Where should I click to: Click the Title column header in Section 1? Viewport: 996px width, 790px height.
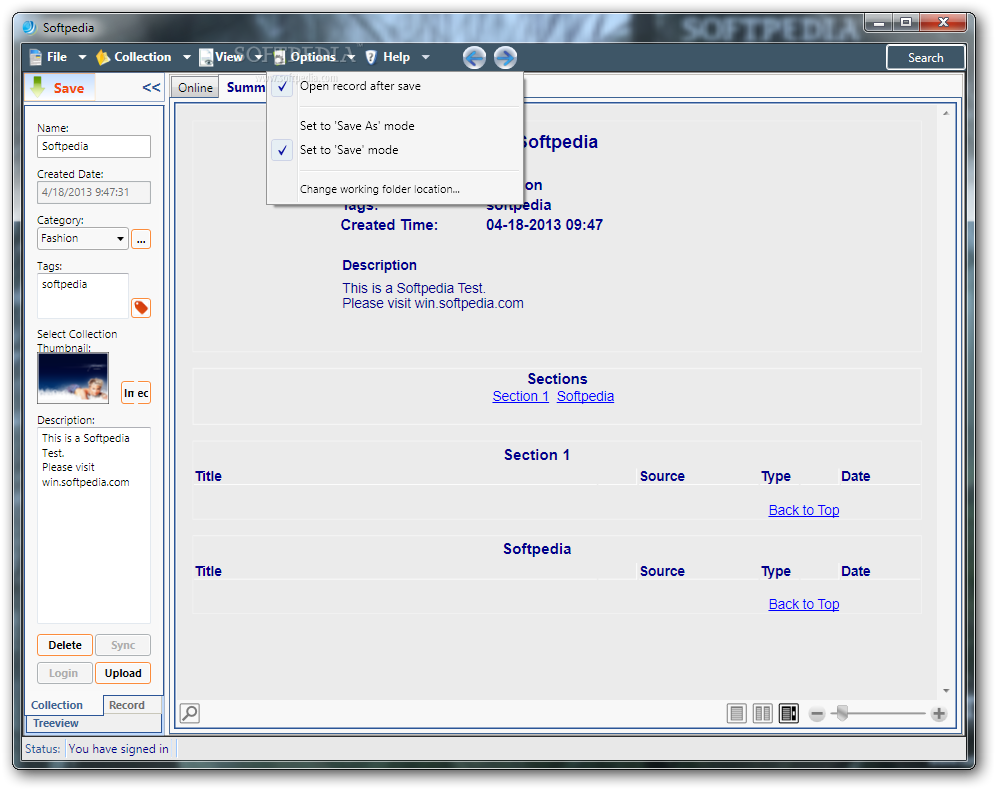[208, 476]
